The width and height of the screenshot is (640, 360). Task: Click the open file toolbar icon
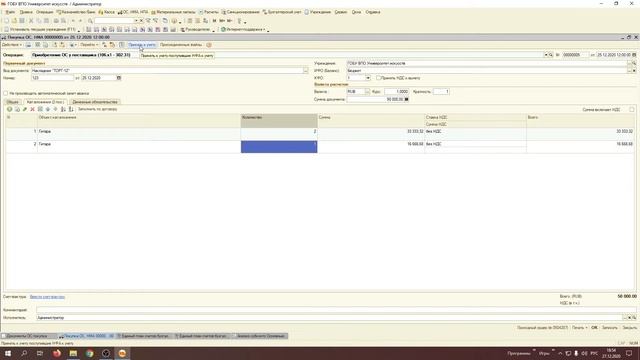(14, 21)
